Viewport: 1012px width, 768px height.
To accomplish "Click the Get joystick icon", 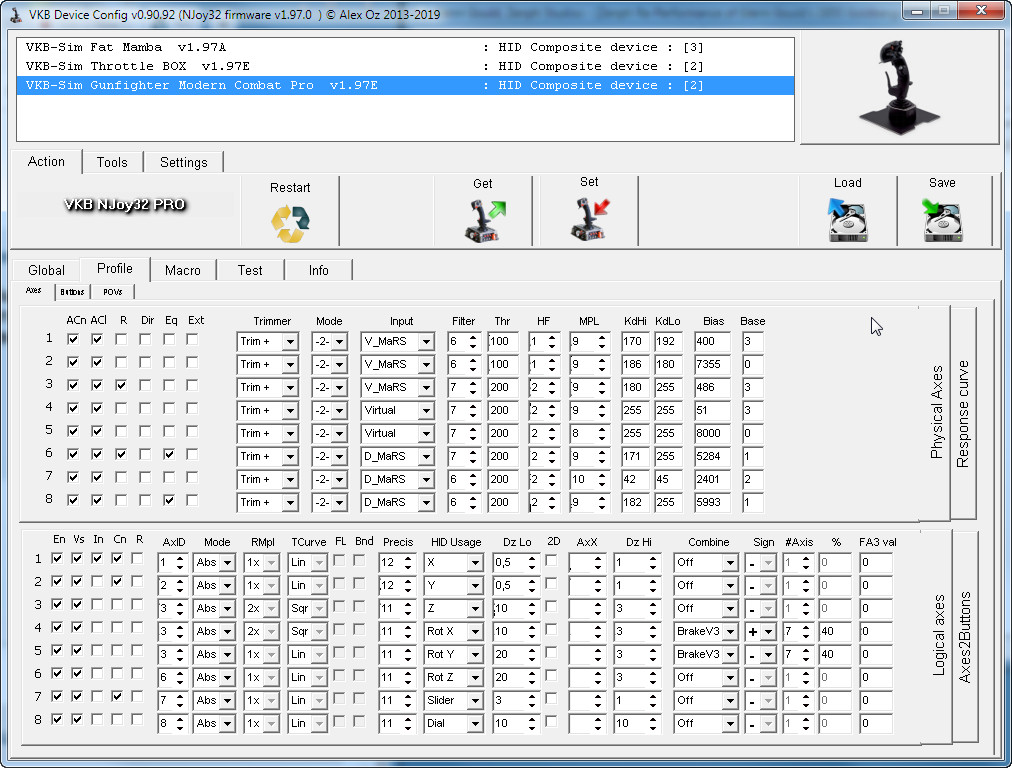I will click(485, 221).
